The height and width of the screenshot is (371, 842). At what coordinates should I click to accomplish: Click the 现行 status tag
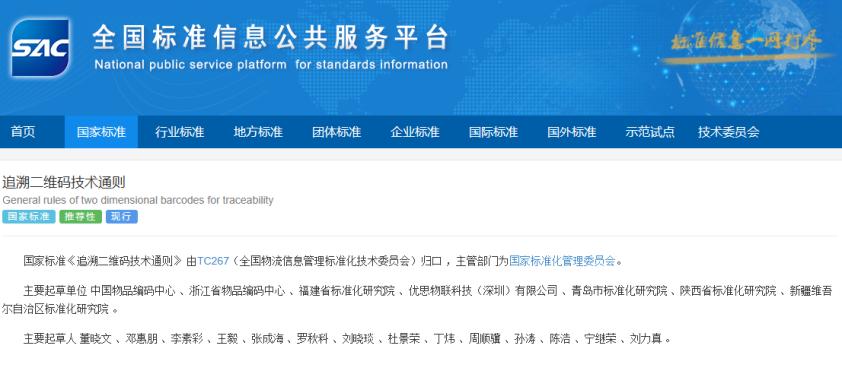[x=122, y=217]
